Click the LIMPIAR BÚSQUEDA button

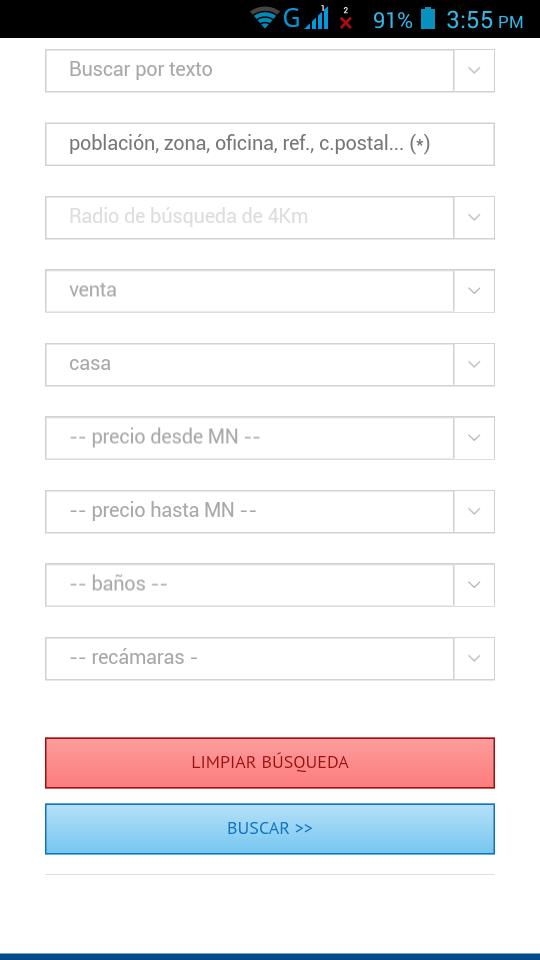pos(270,763)
